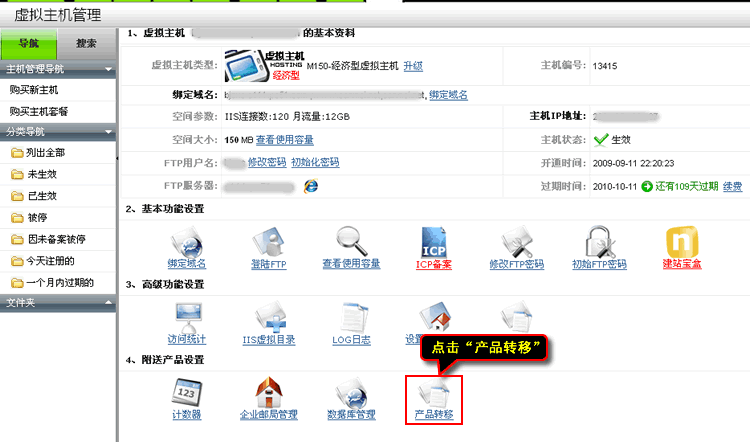Image resolution: width=750 pixels, height=442 pixels.
Task: Launch the Internet Explorer icon beside FTP服务器
Action: coord(310,186)
